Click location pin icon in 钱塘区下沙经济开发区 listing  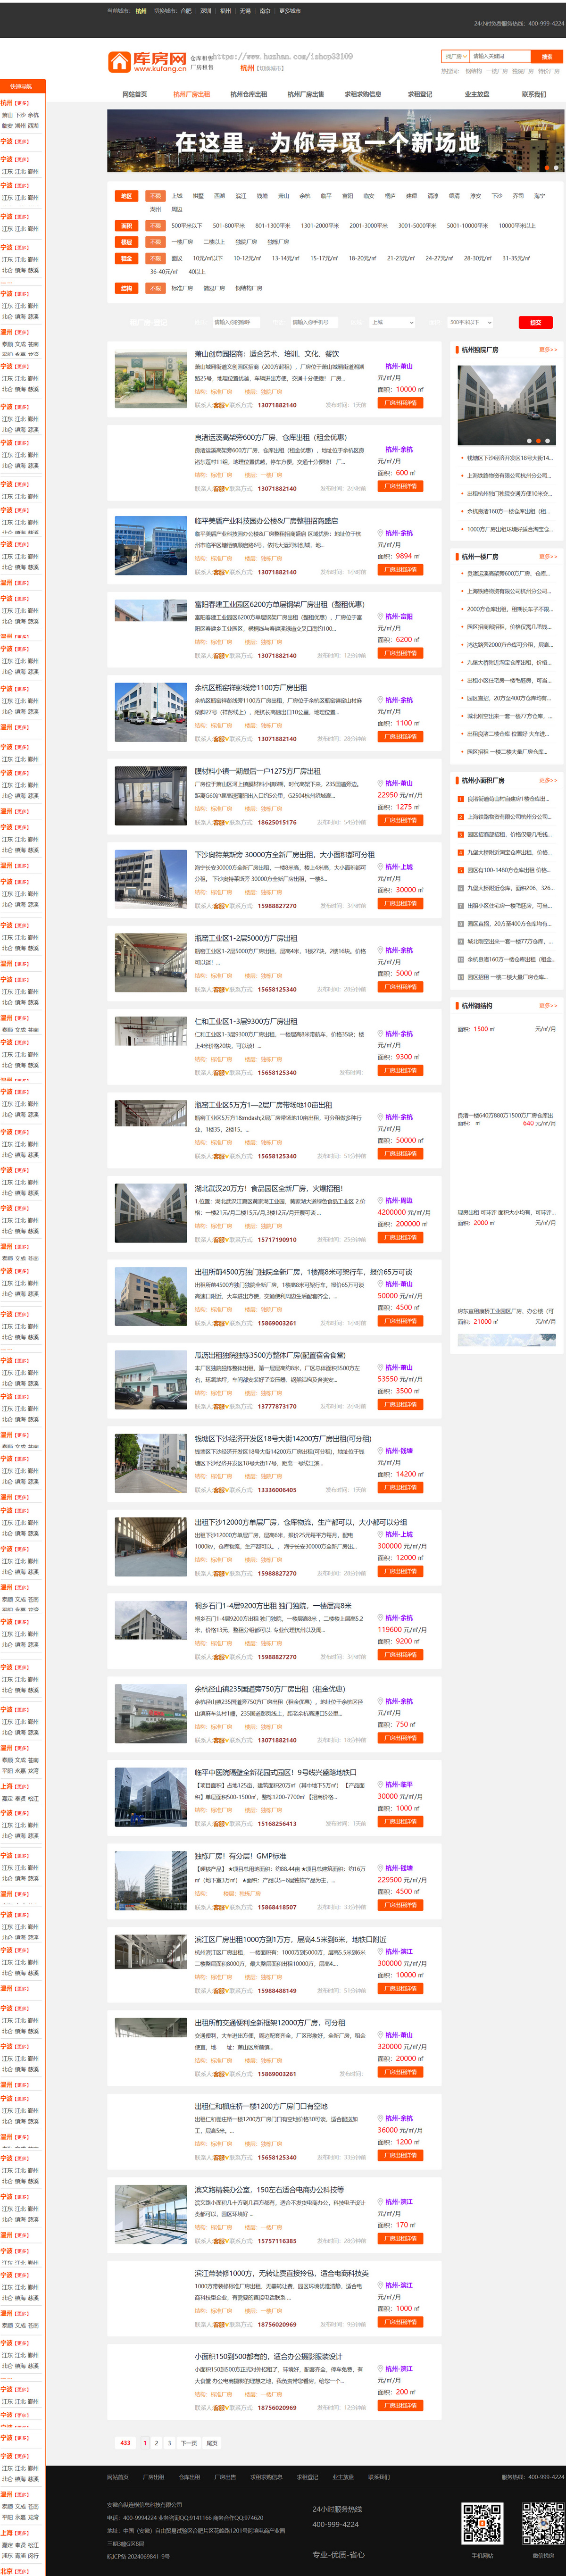click(380, 1450)
